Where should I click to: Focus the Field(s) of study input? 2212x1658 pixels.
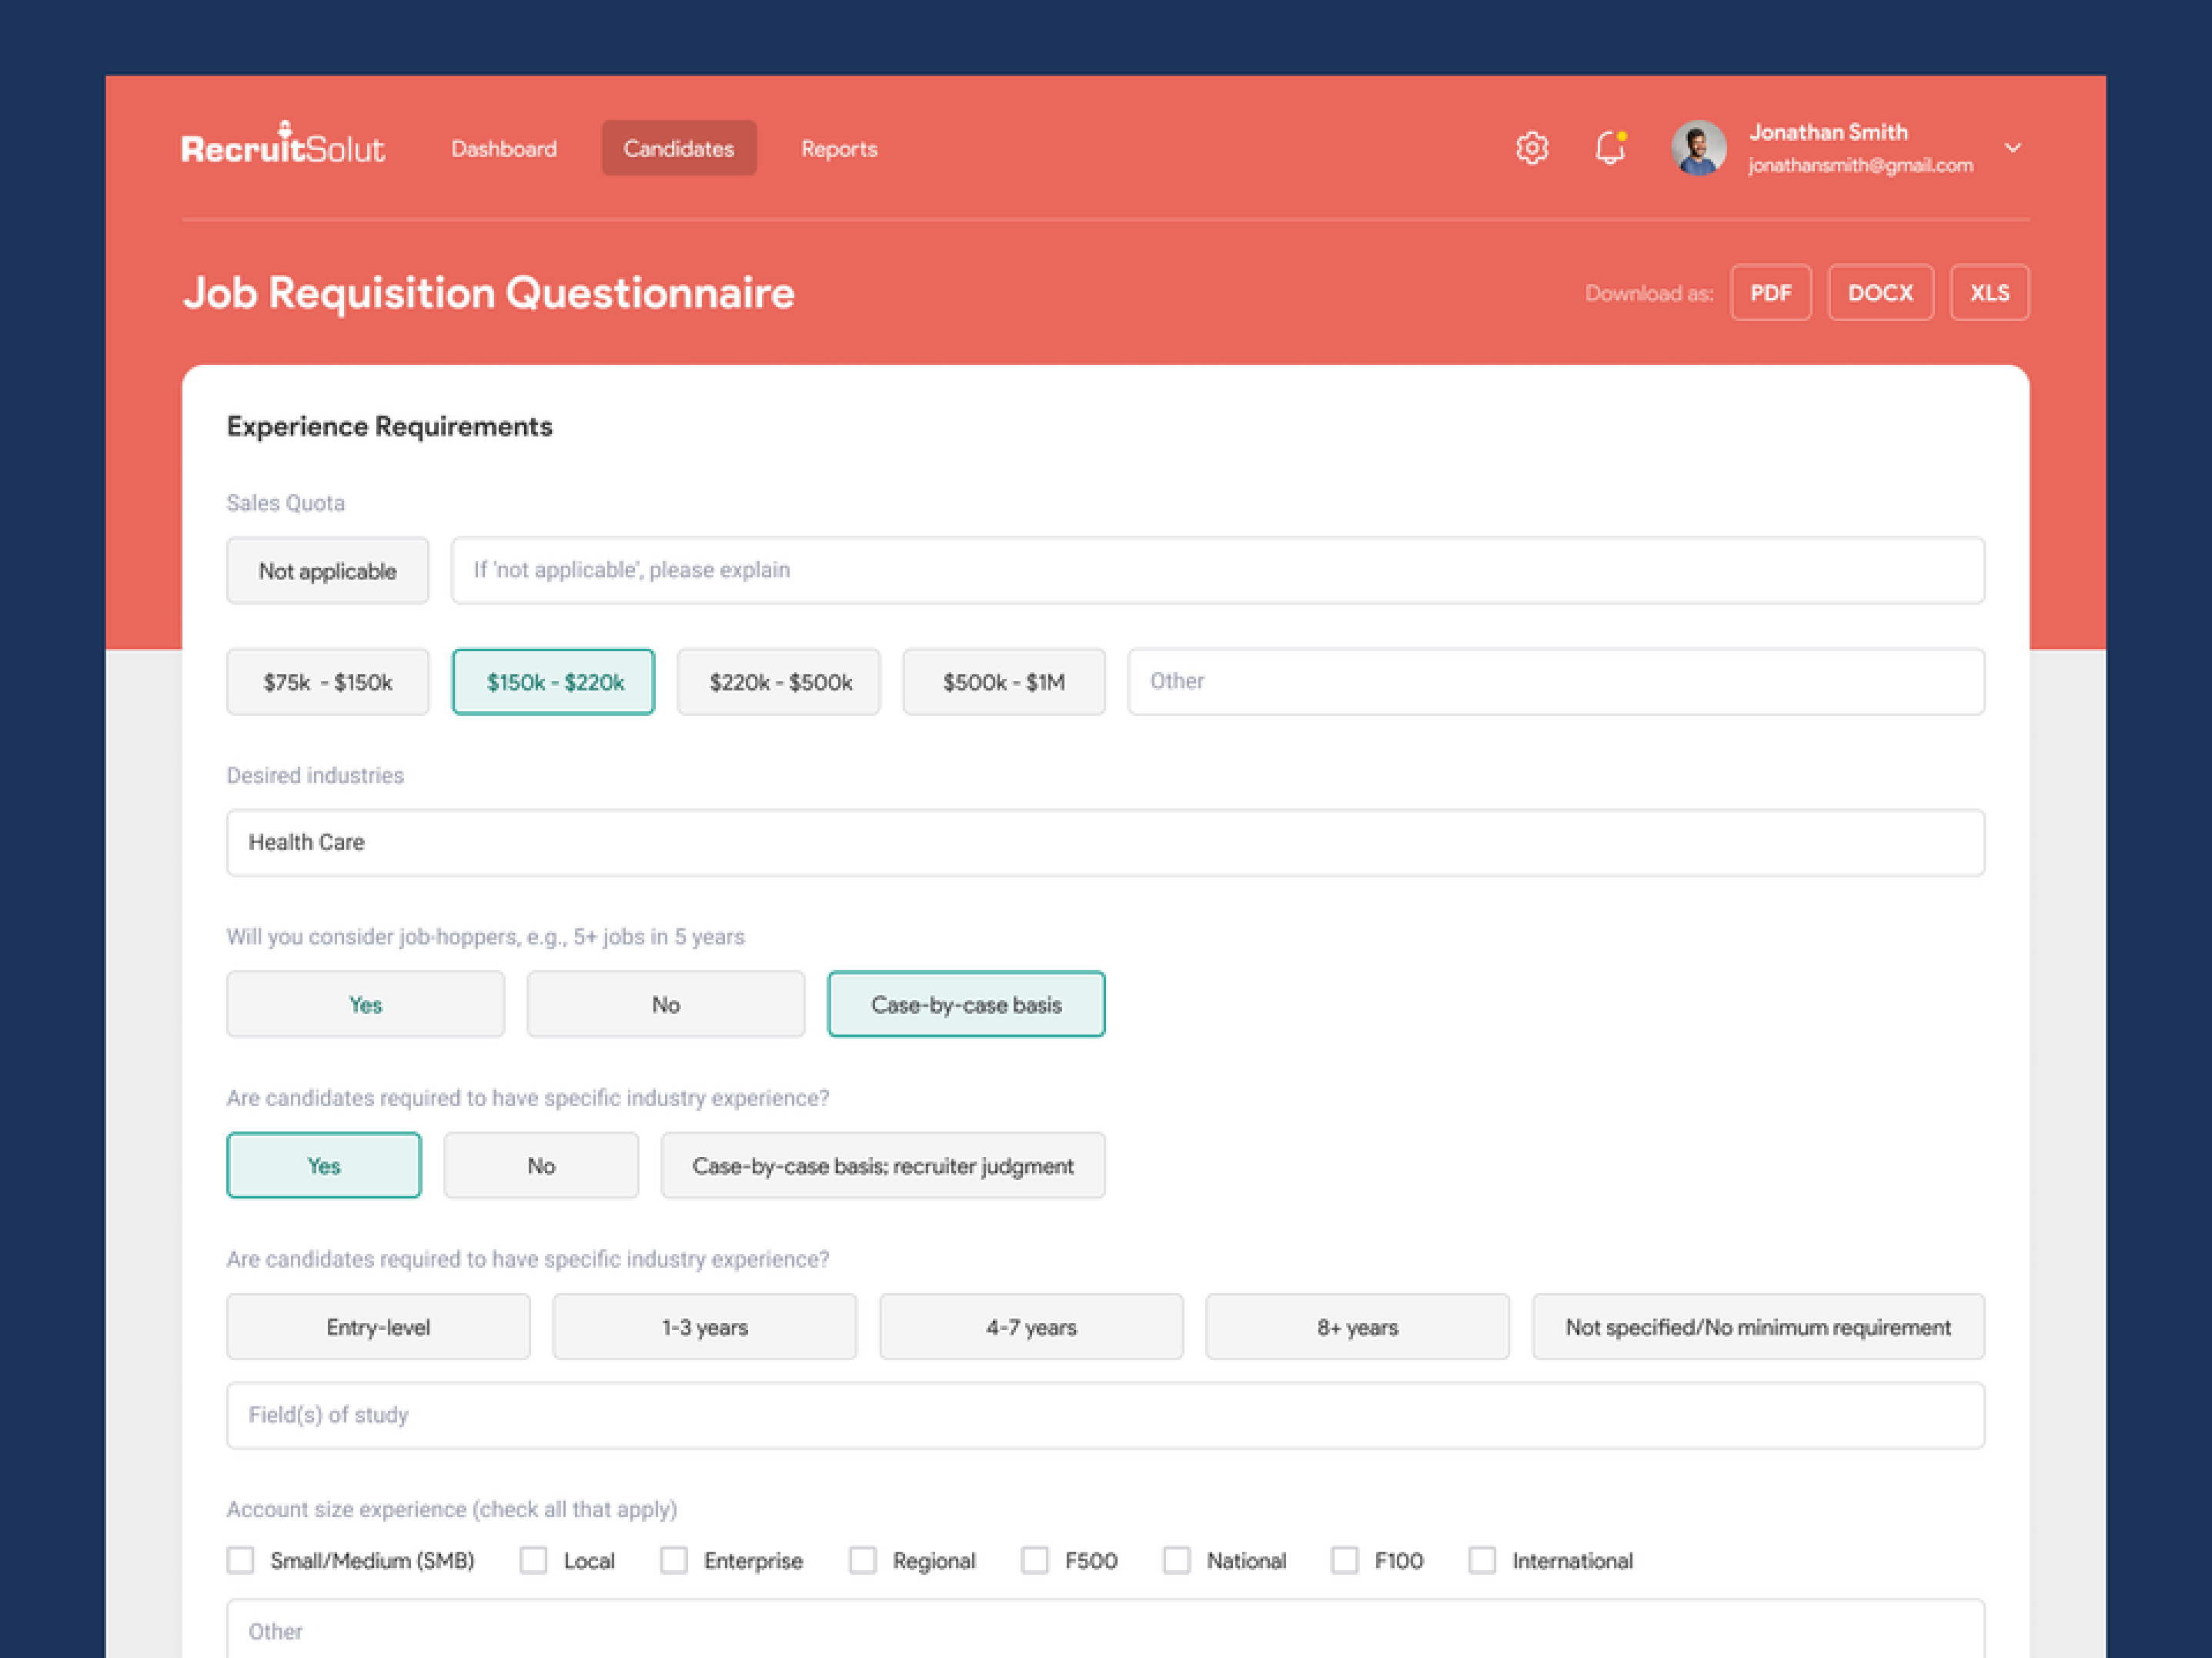coord(1105,1415)
